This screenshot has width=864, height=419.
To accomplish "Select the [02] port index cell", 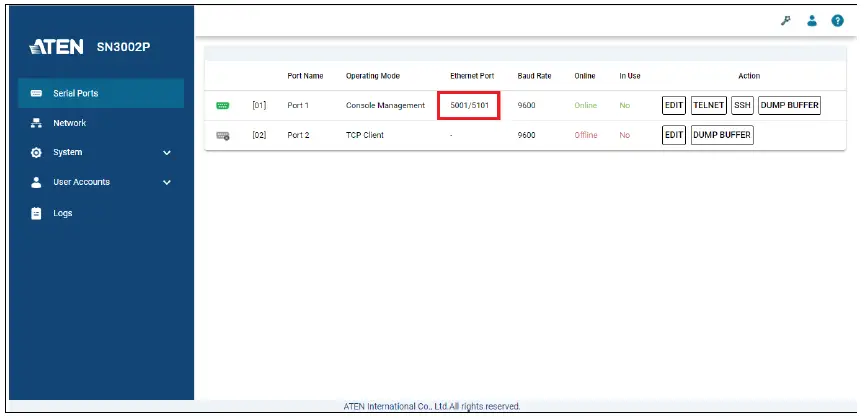I will coord(259,135).
